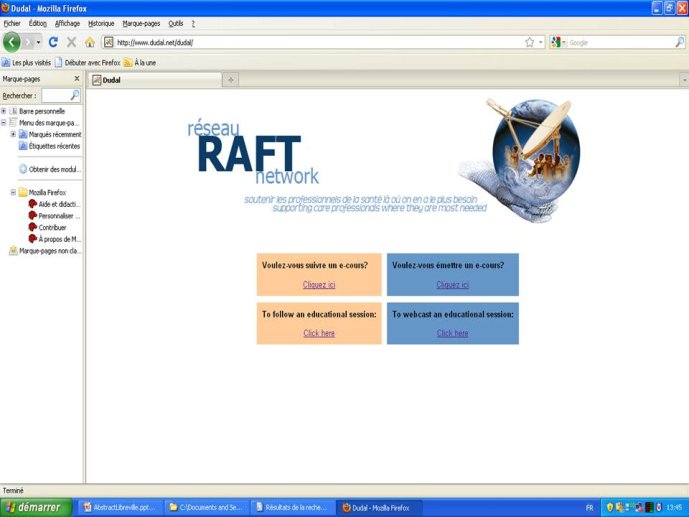Open the À la une feed bookmark
Image resolution: width=689 pixels, height=517 pixels.
(140, 62)
